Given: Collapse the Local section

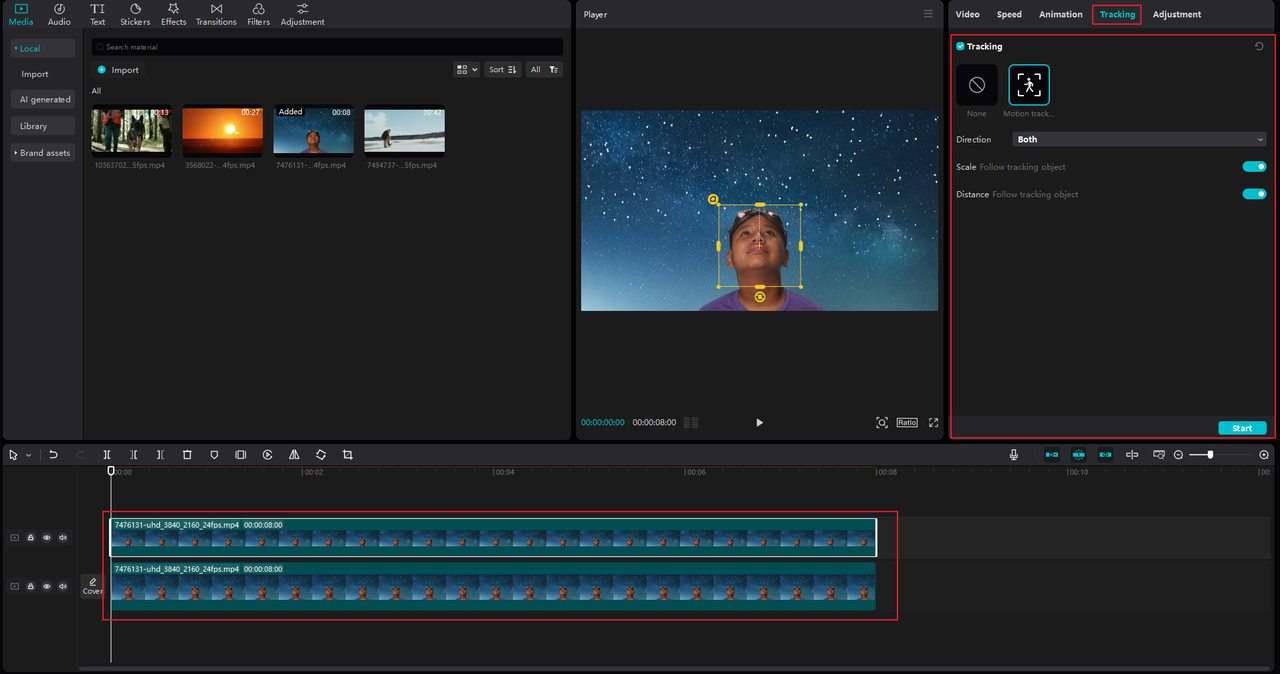Looking at the screenshot, I should pyautogui.click(x=43, y=48).
